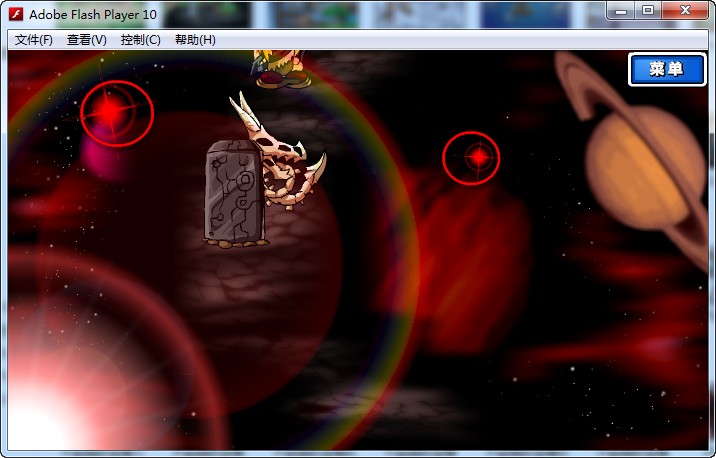Open the 文件(F) menu
Screen dimensions: 716x458
pyautogui.click(x=34, y=40)
